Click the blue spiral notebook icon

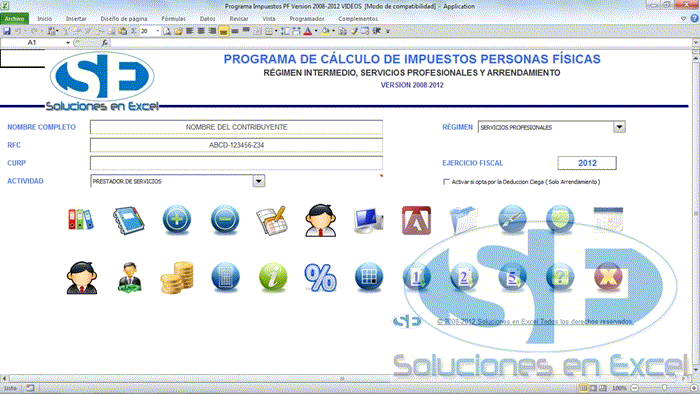tap(129, 220)
